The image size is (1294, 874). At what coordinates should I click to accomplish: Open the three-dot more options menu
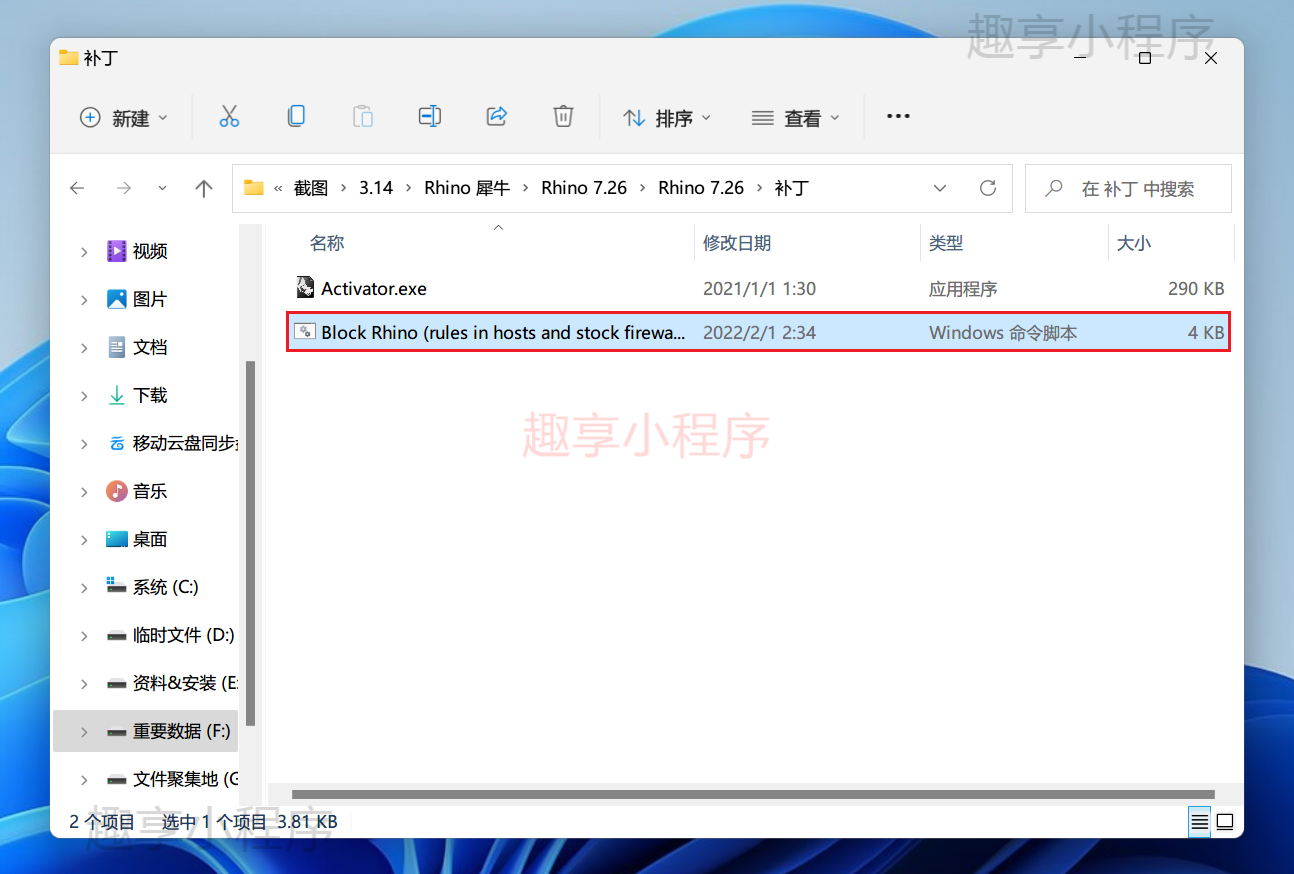(x=898, y=117)
